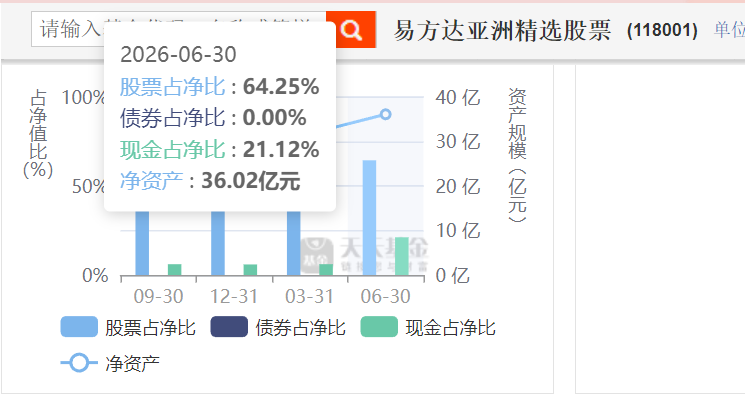The image size is (745, 399).
Task: Click the 06-30 green cash ratio bar
Action: pos(402,256)
